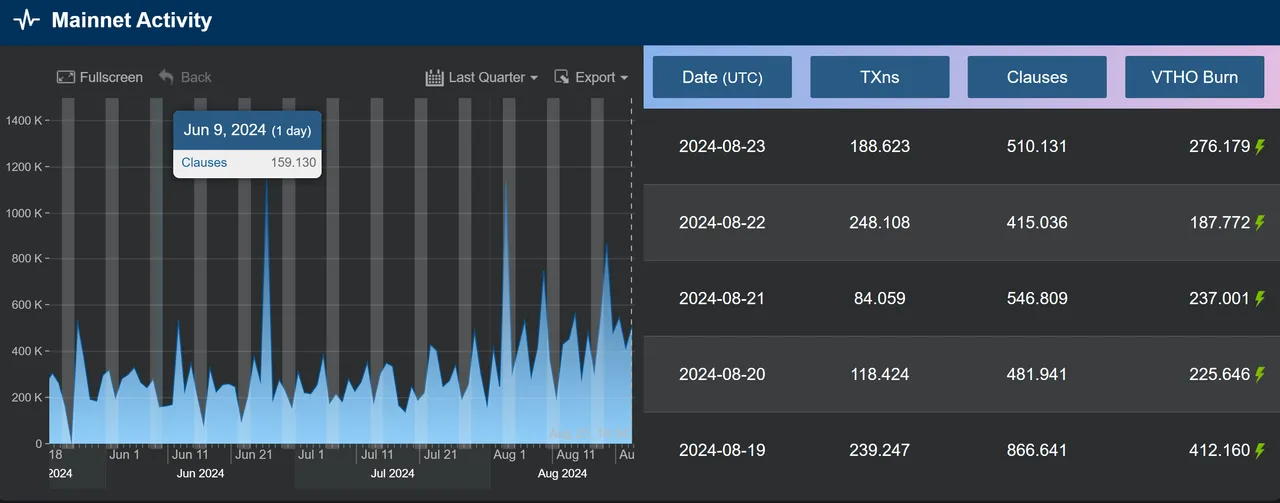Select the 2024-08-21 date cell

point(722,298)
